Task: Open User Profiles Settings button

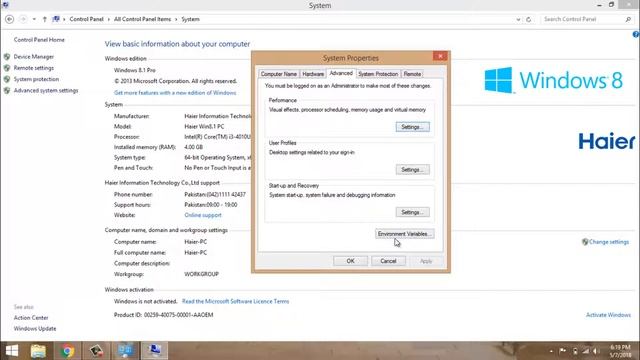Action: [x=412, y=169]
